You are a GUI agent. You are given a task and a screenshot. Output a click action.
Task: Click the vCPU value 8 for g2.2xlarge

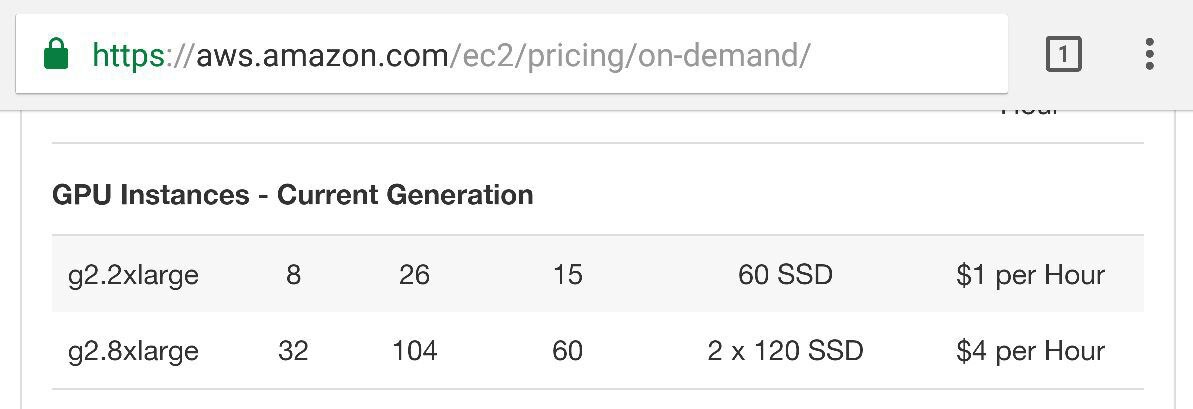293,274
